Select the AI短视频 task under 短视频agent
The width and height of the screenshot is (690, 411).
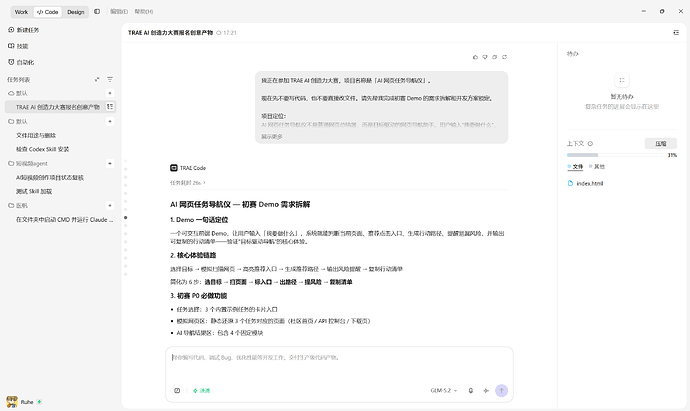tap(50, 178)
